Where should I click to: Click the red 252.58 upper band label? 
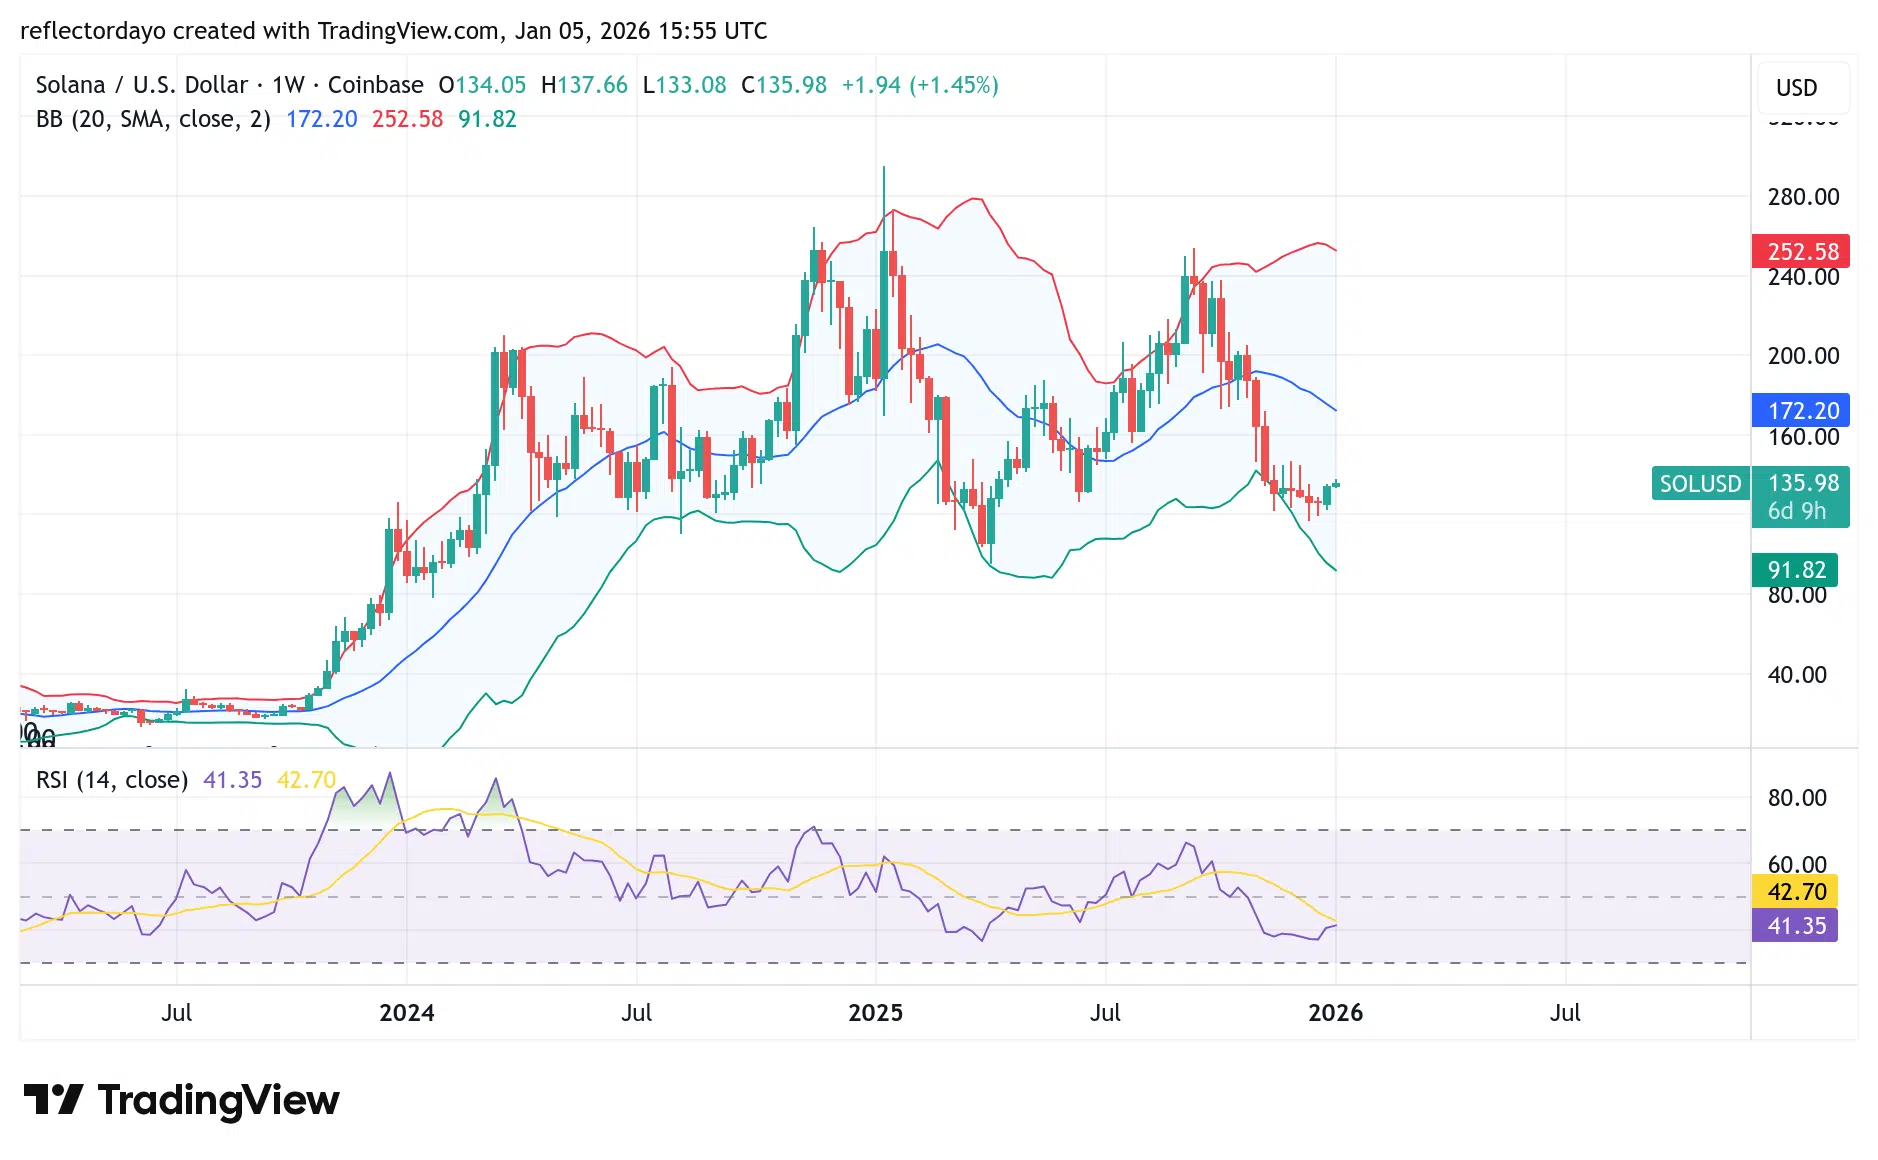tap(1801, 251)
